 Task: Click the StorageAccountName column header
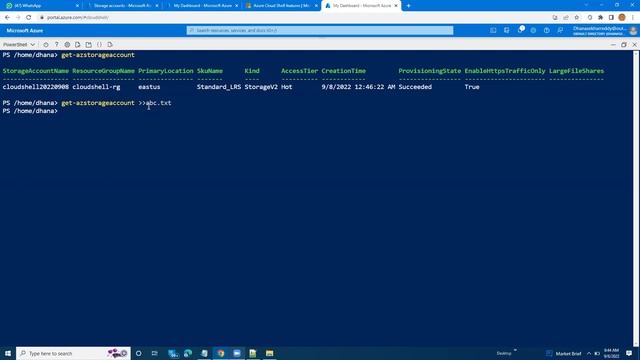click(x=36, y=71)
